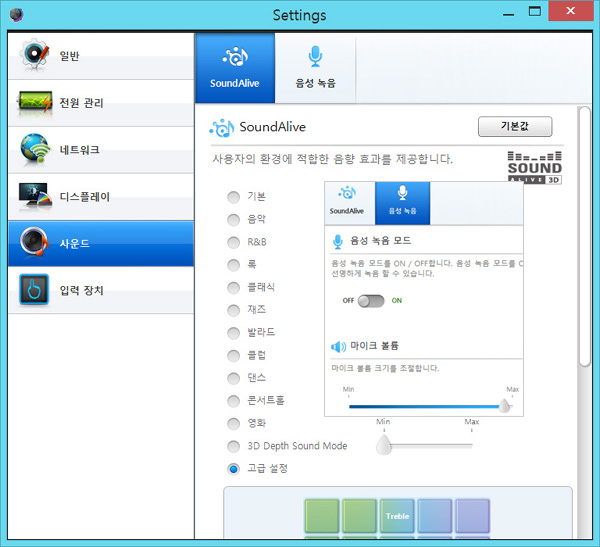This screenshot has width=600, height=547.
Task: Open the 입력 장치 touch icon
Action: coord(34,289)
